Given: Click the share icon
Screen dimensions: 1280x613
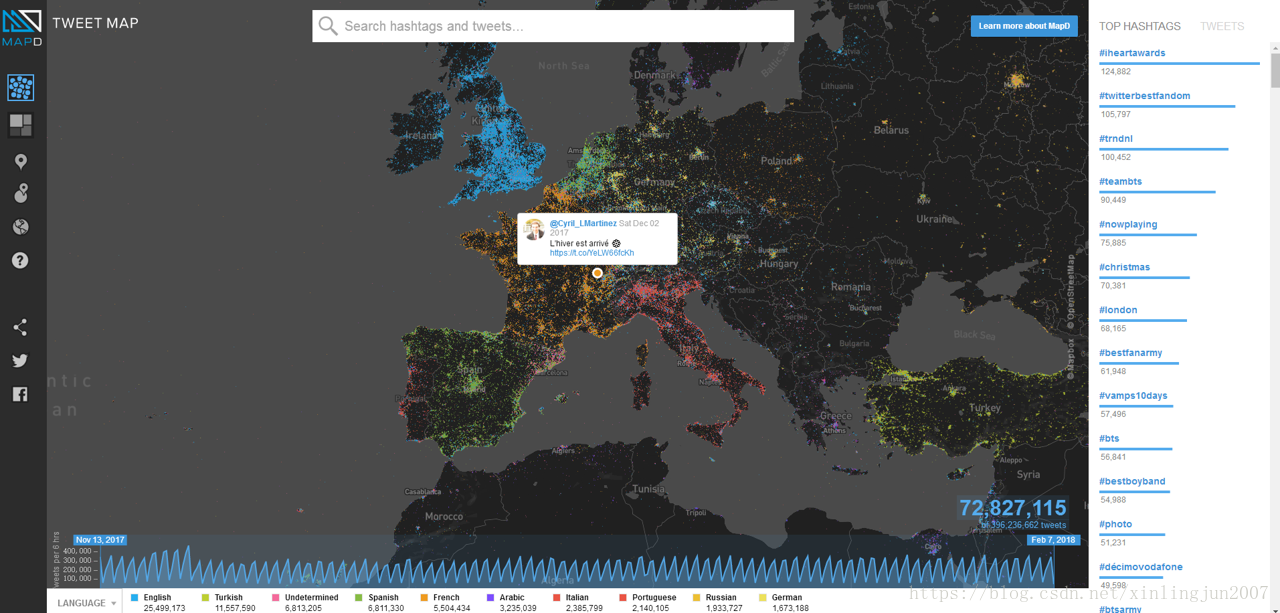Looking at the screenshot, I should tap(20, 327).
